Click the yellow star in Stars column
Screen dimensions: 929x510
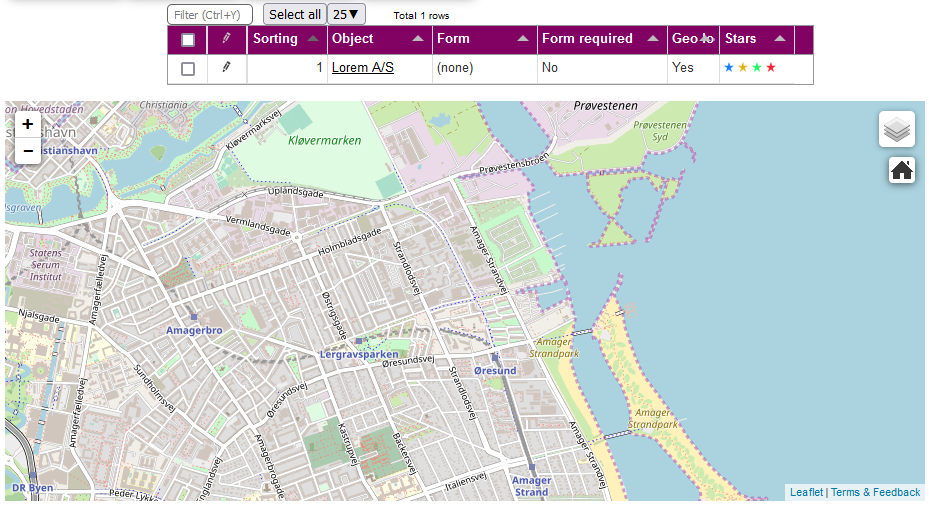(743, 68)
